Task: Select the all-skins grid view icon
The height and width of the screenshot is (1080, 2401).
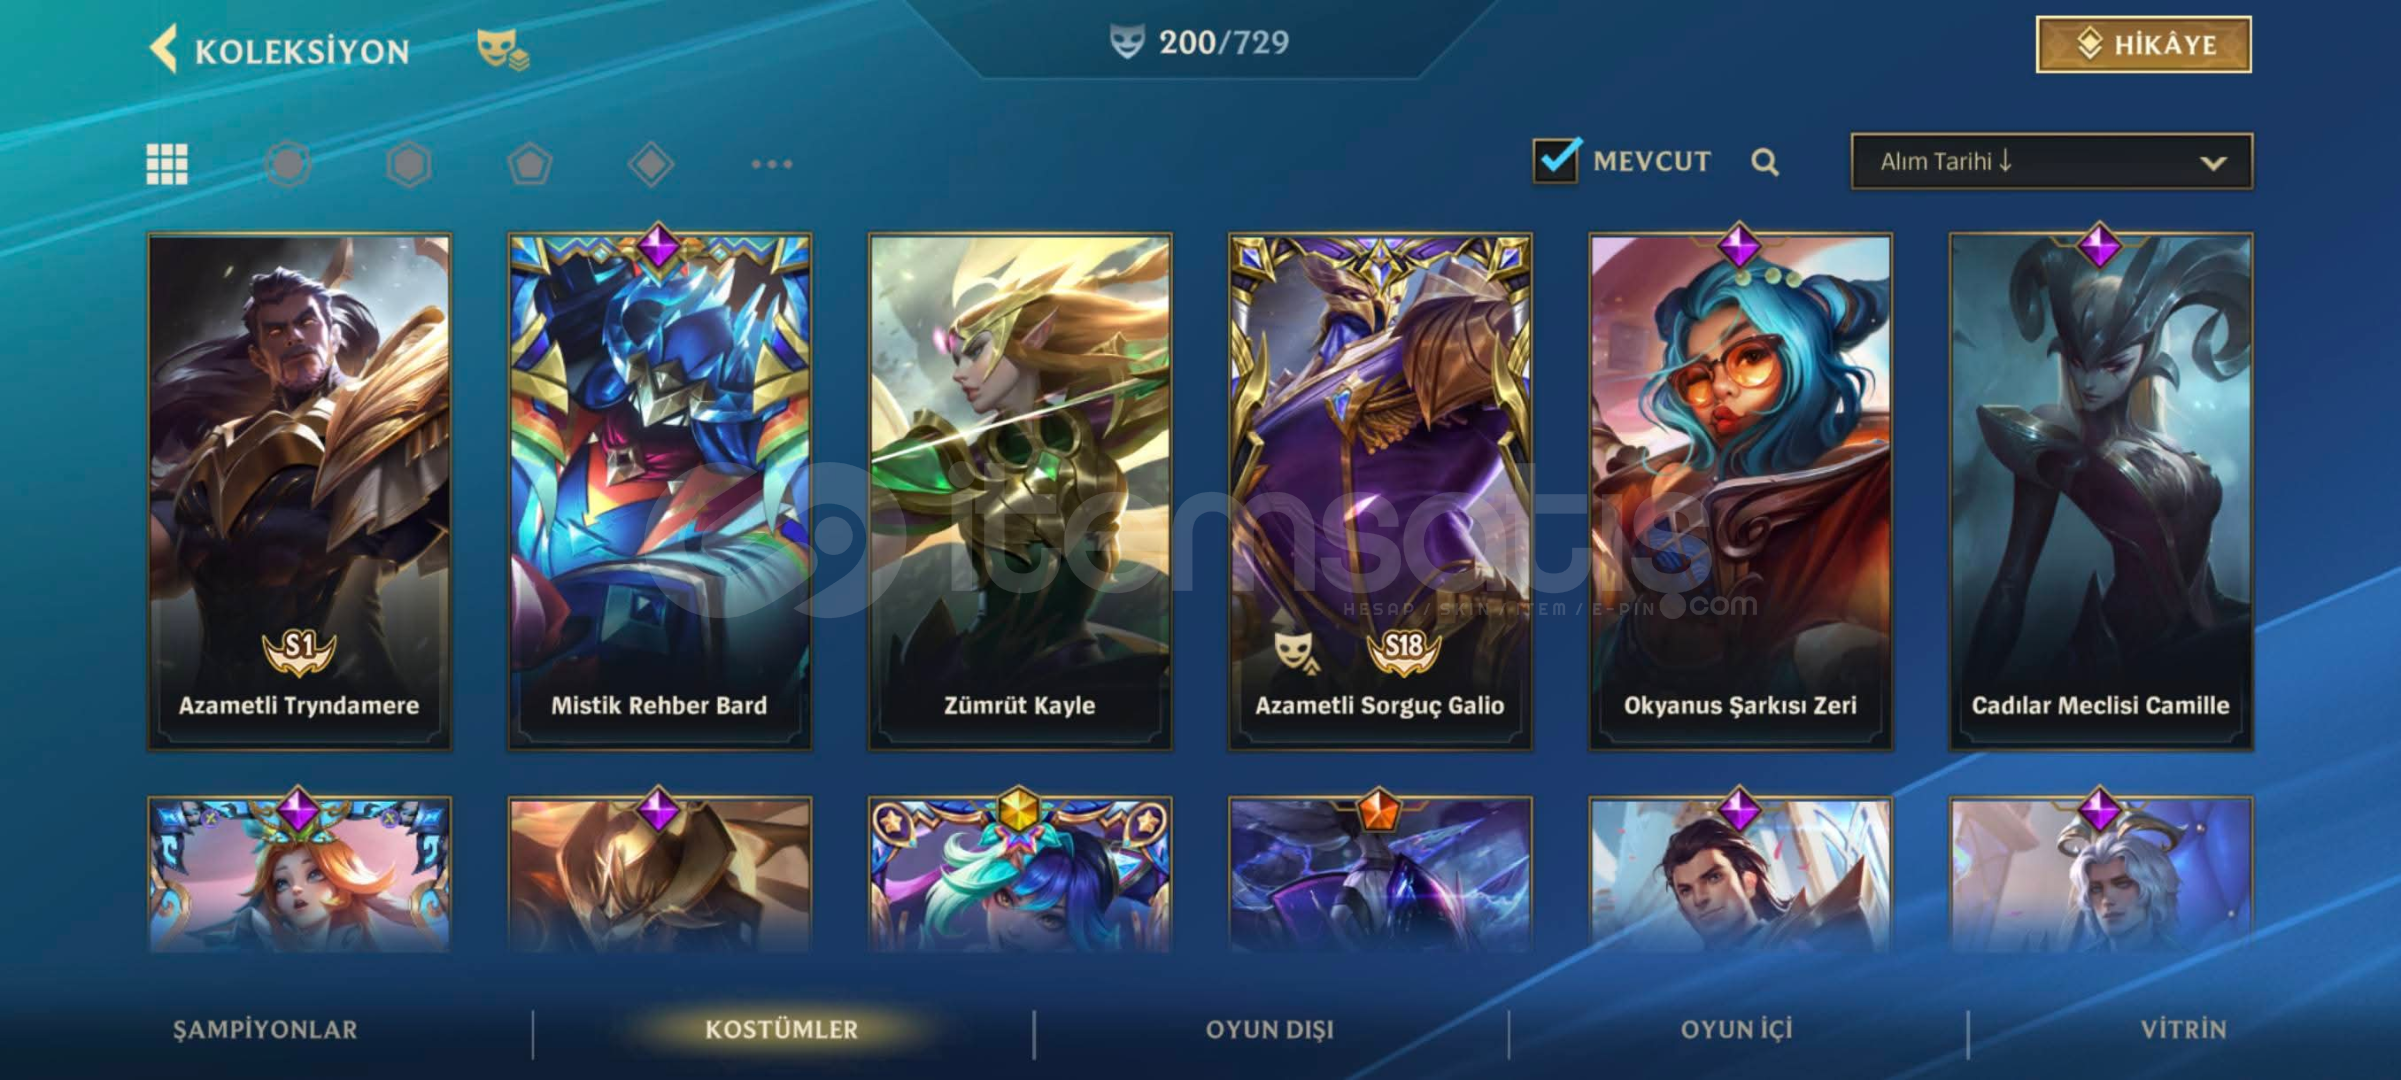Action: pyautogui.click(x=167, y=164)
